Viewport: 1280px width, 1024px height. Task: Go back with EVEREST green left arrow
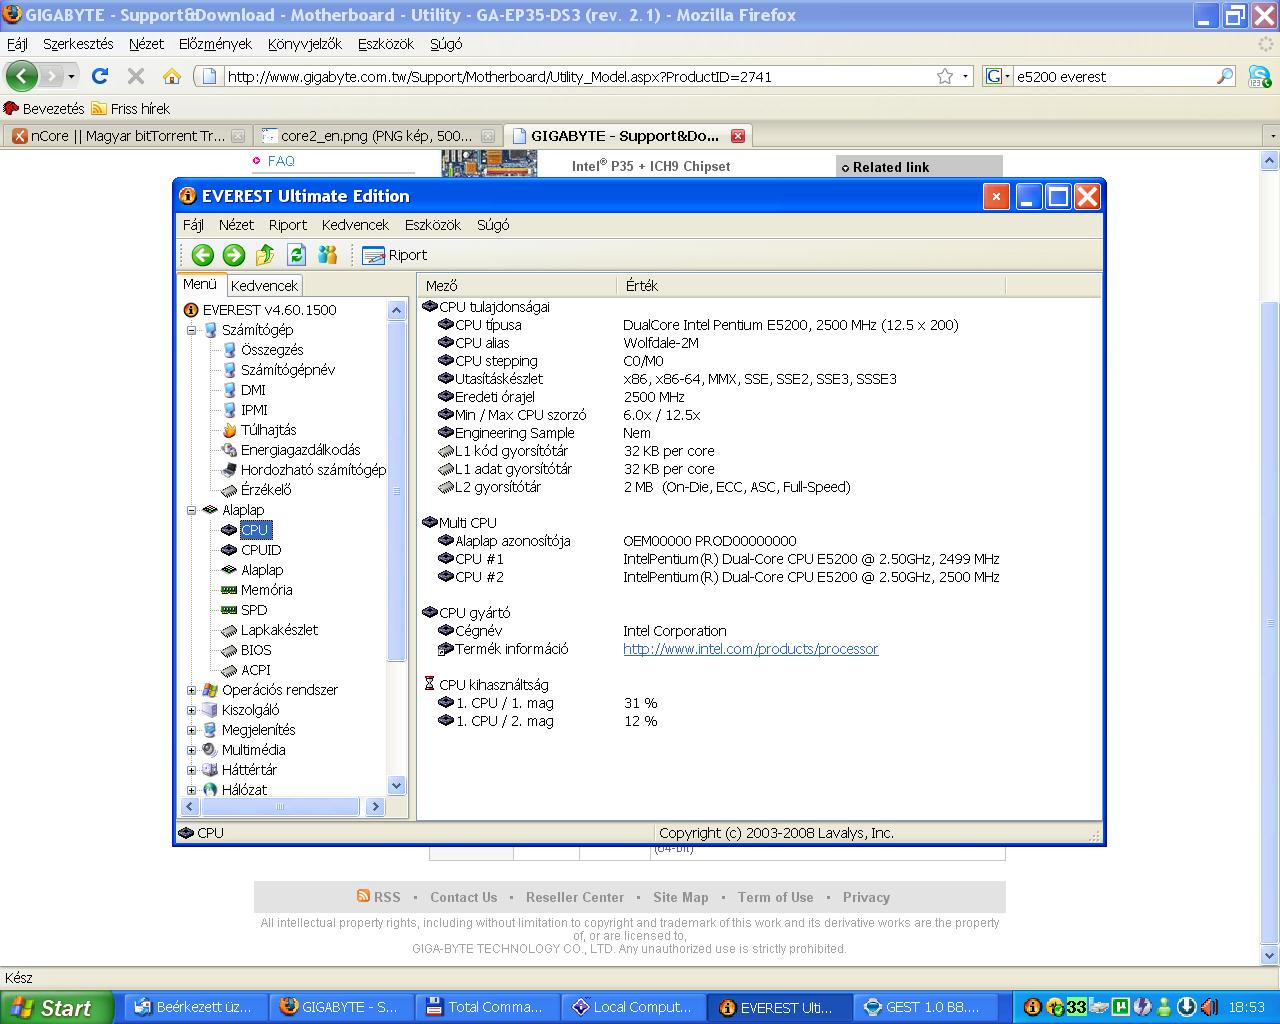(x=202, y=255)
